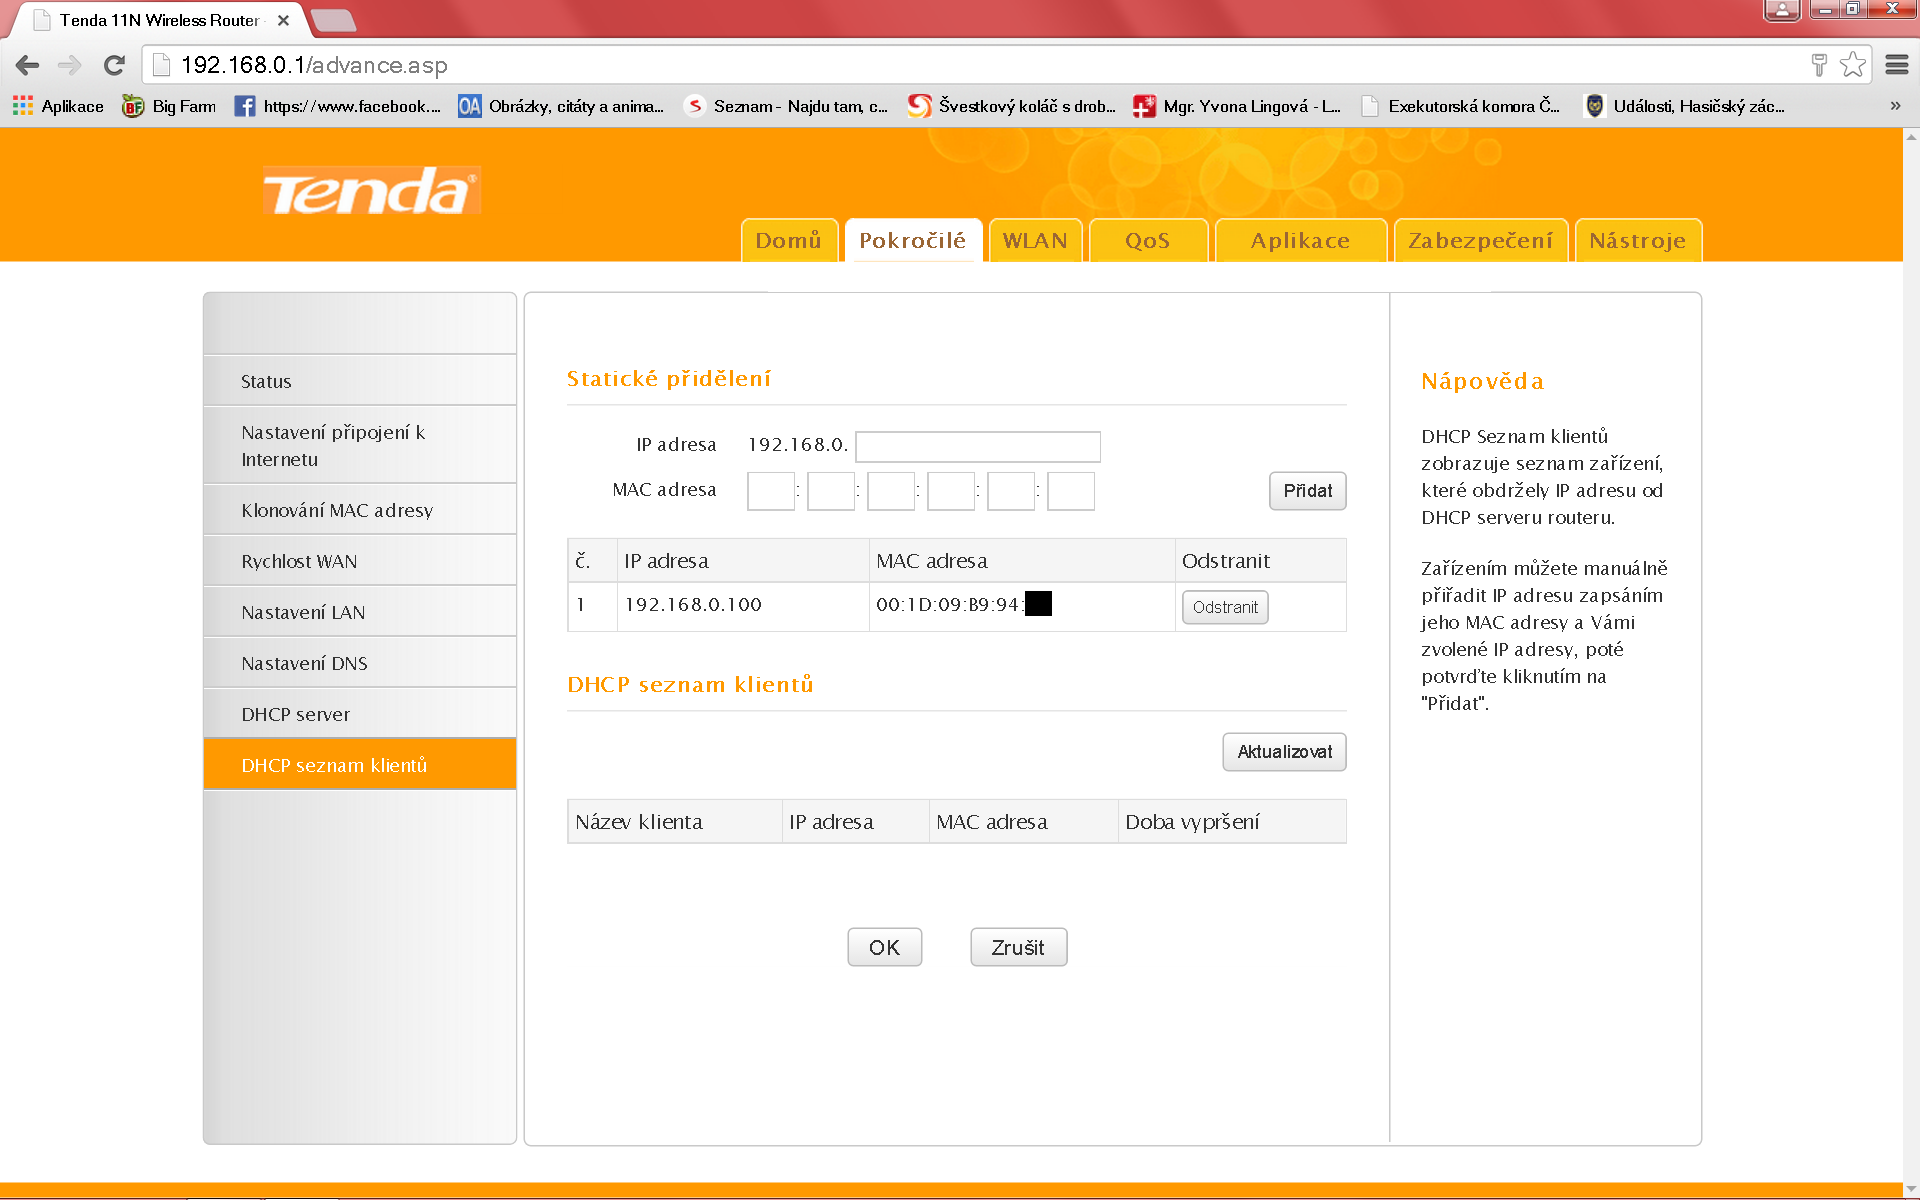Click Odstranit button for entry 1
Image resolution: width=1920 pixels, height=1200 pixels.
click(x=1225, y=607)
